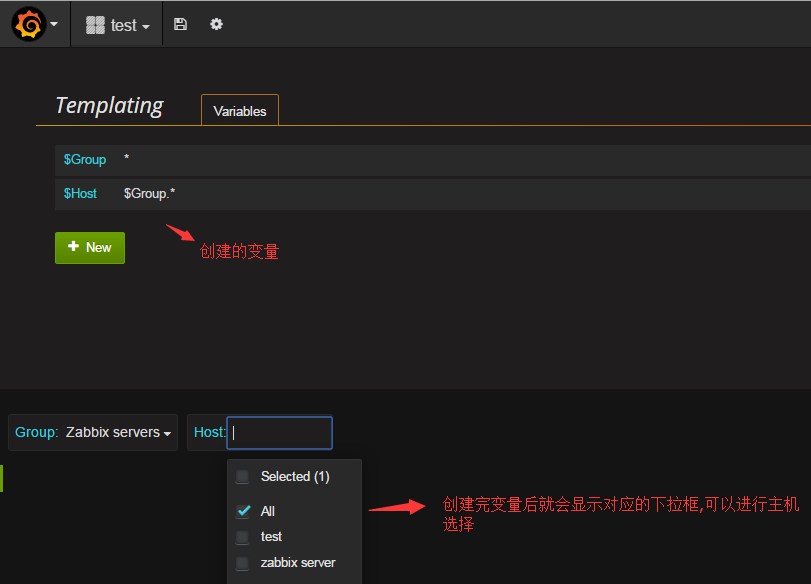This screenshot has height=584, width=811.
Task: Click the Templating heading
Action: click(x=109, y=106)
